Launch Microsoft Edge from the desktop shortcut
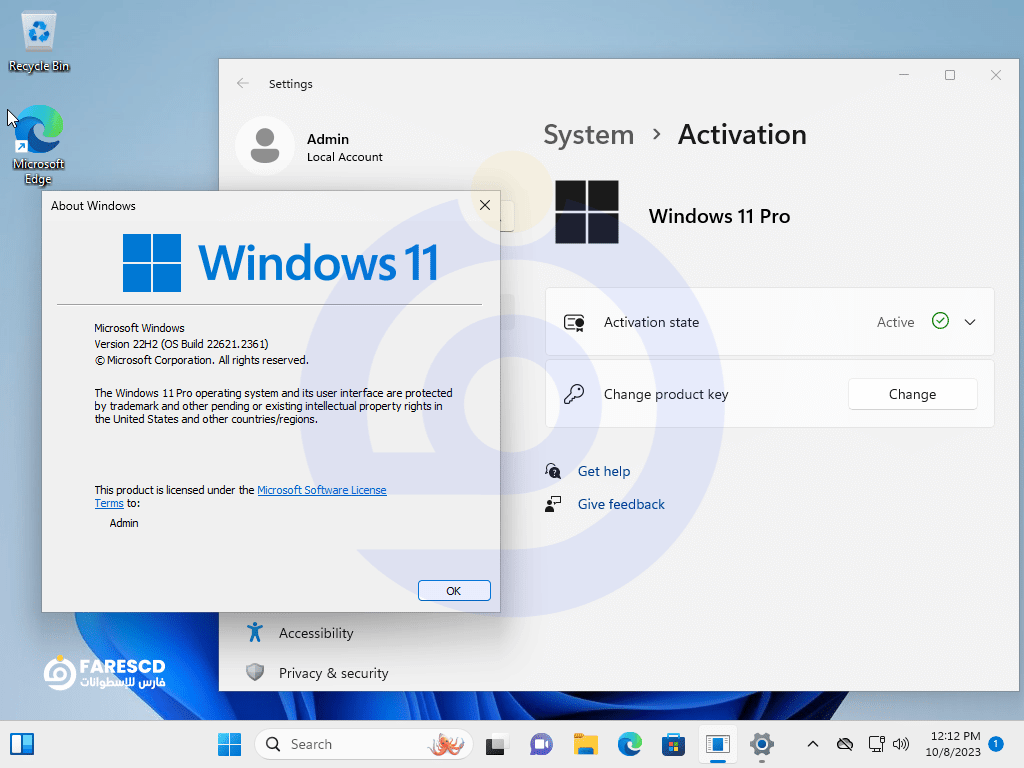Screen dimensions: 1024x768 click(39, 144)
